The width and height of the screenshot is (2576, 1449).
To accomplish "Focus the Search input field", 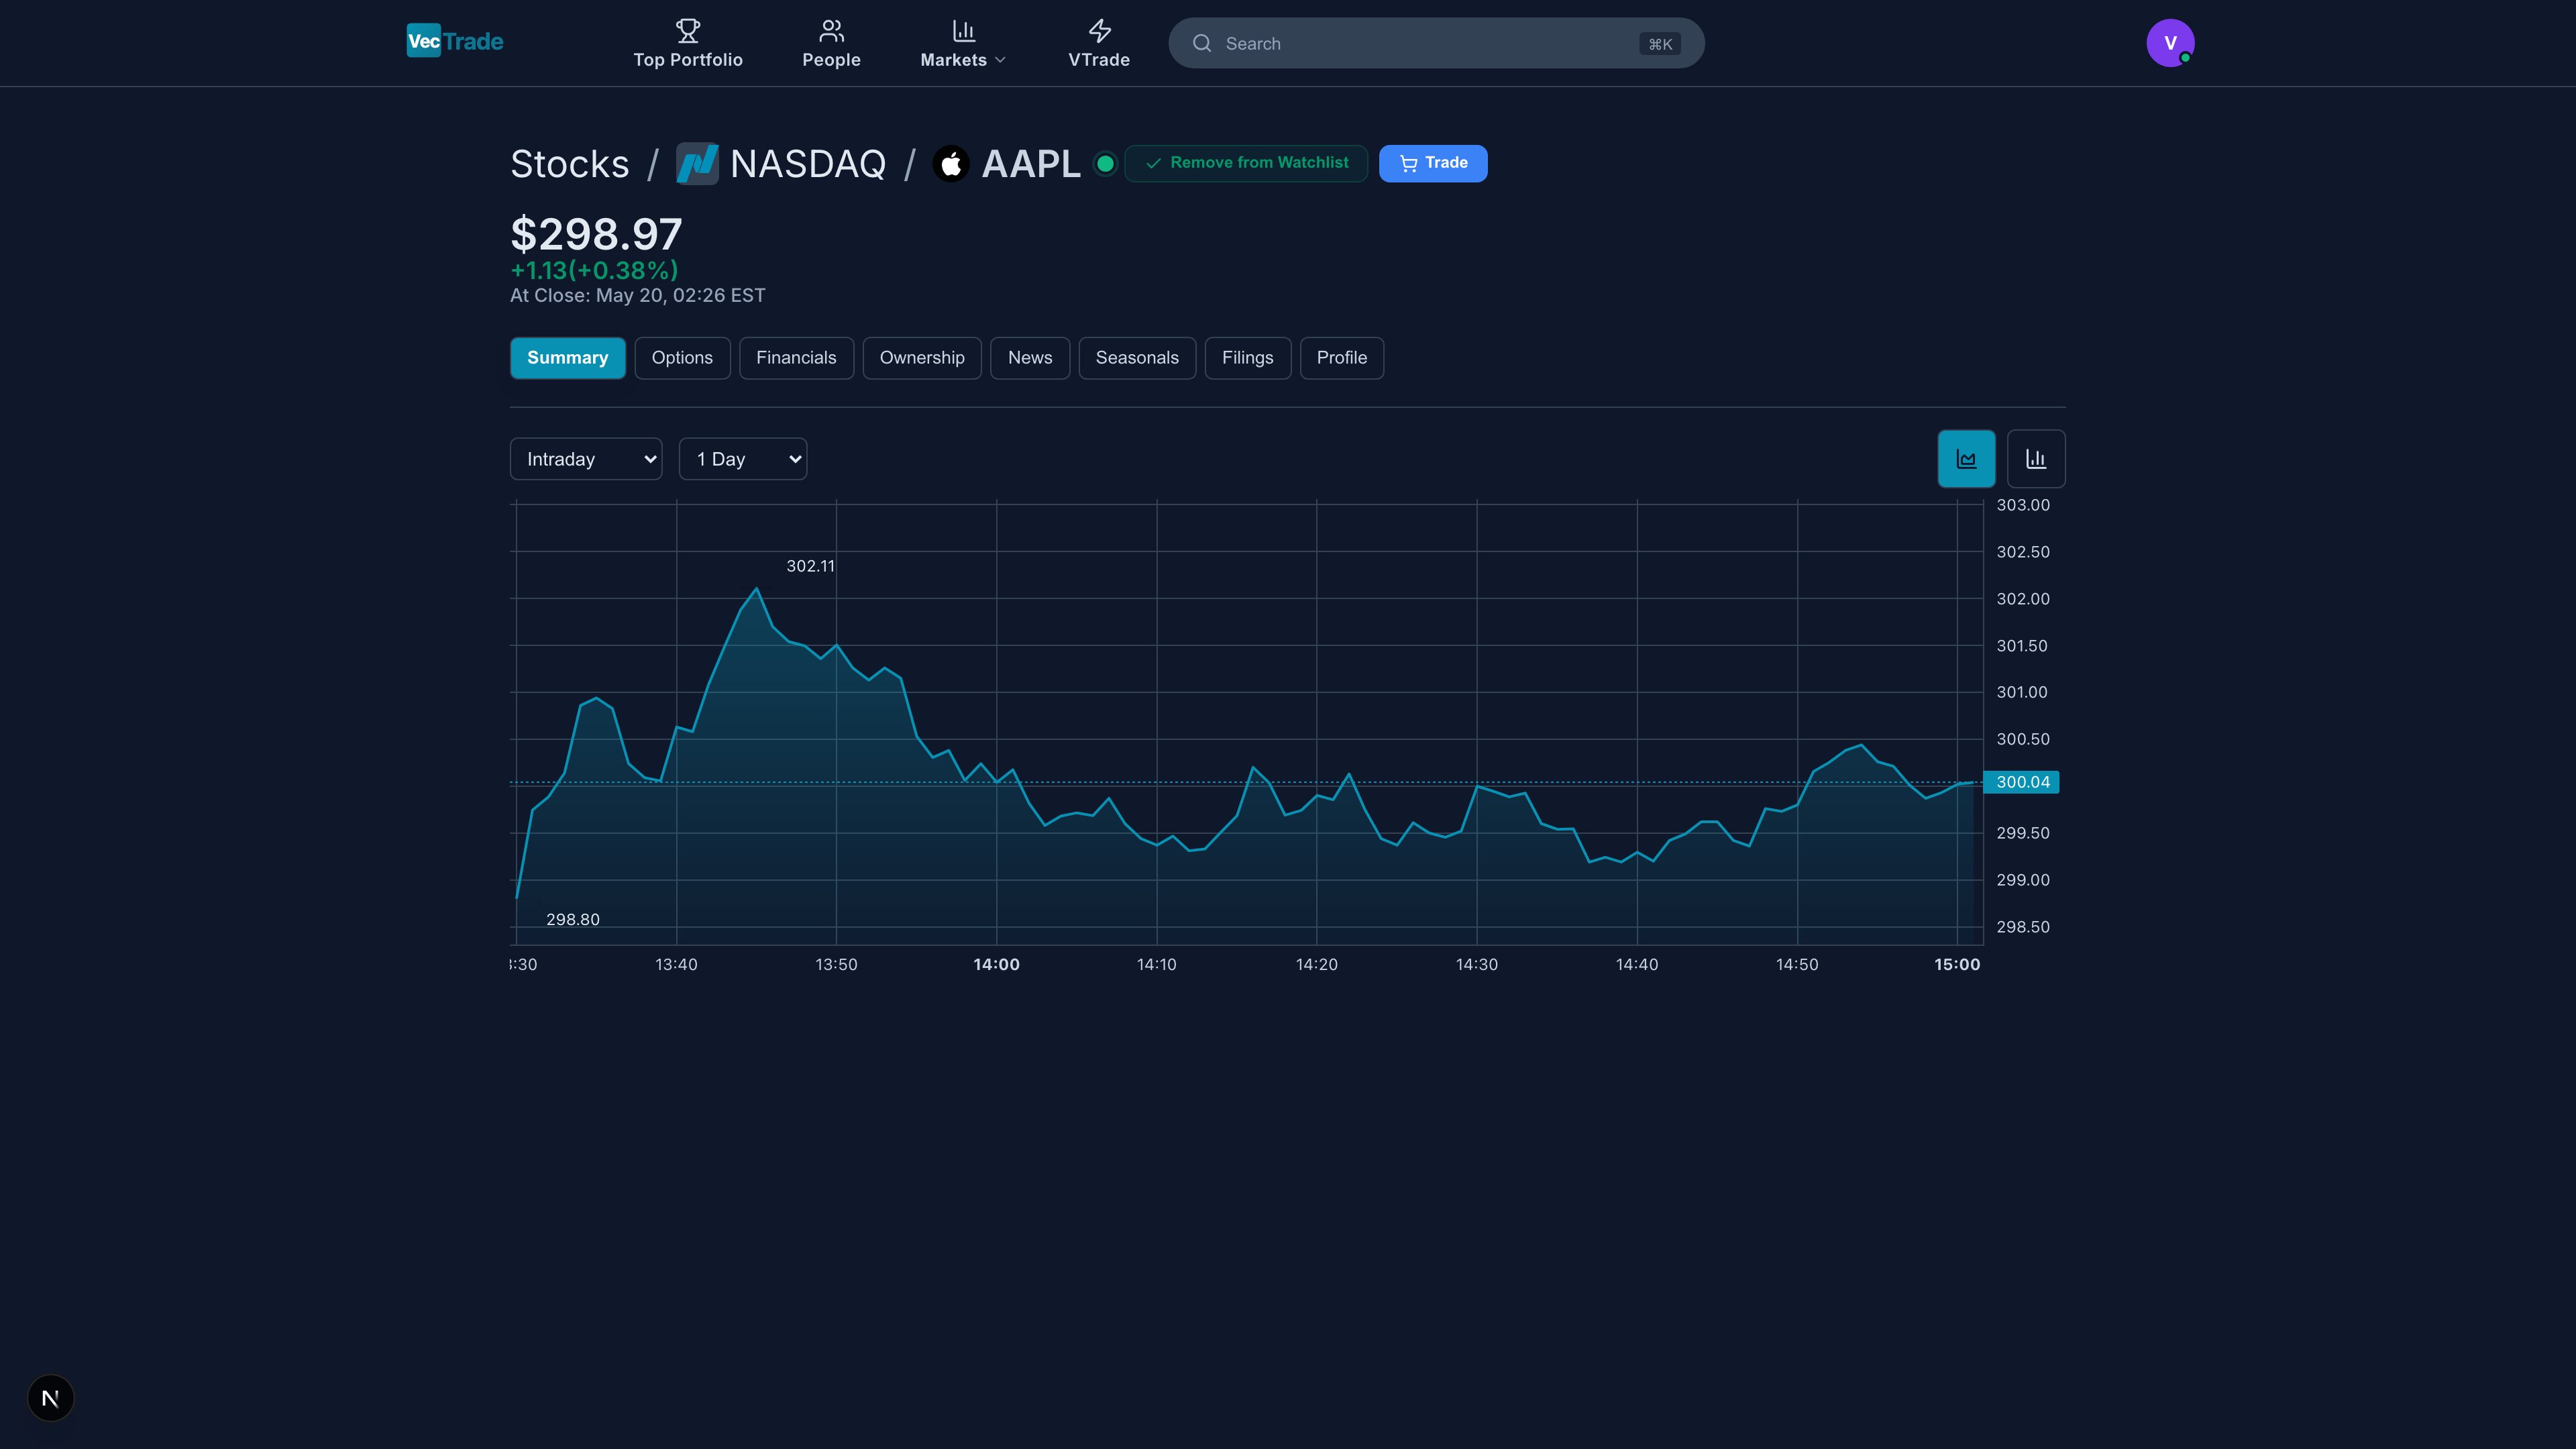I will pos(1436,43).
